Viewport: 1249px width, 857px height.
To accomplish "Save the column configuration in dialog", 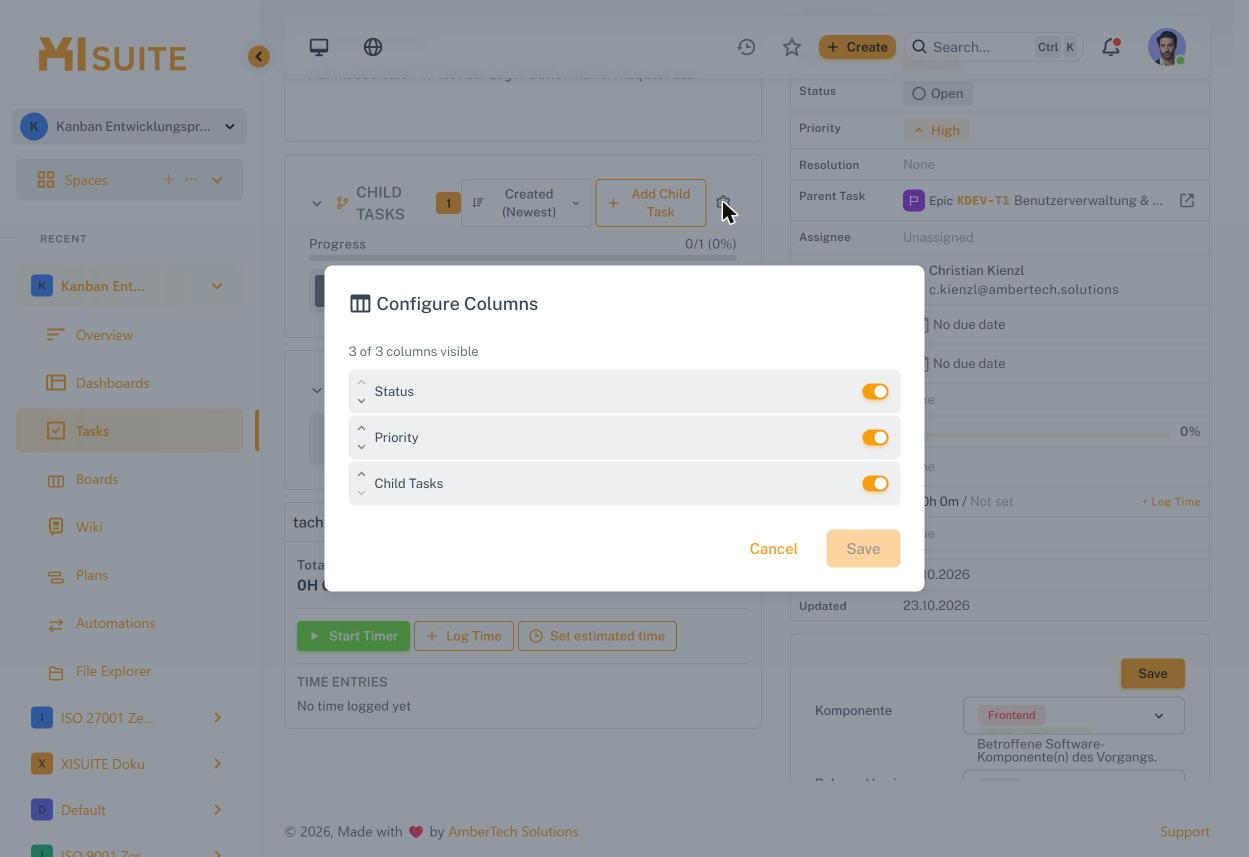I will [863, 549].
